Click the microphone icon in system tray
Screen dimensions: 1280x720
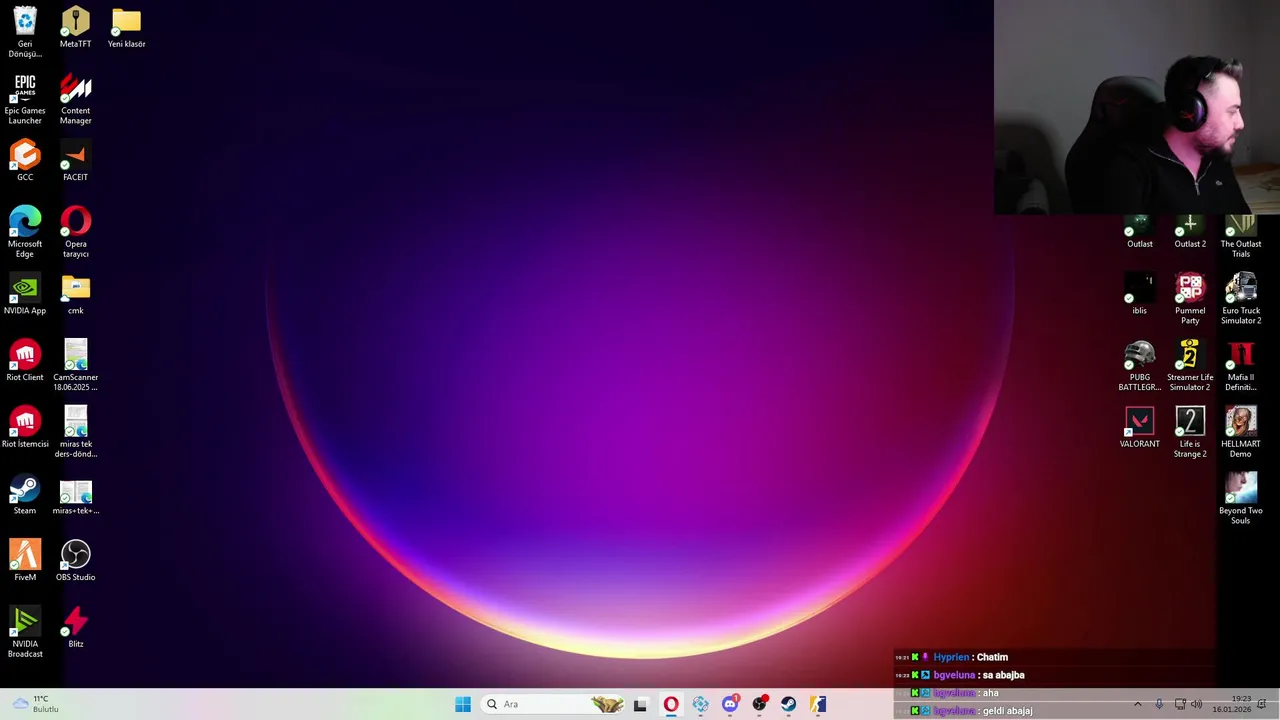1159,704
